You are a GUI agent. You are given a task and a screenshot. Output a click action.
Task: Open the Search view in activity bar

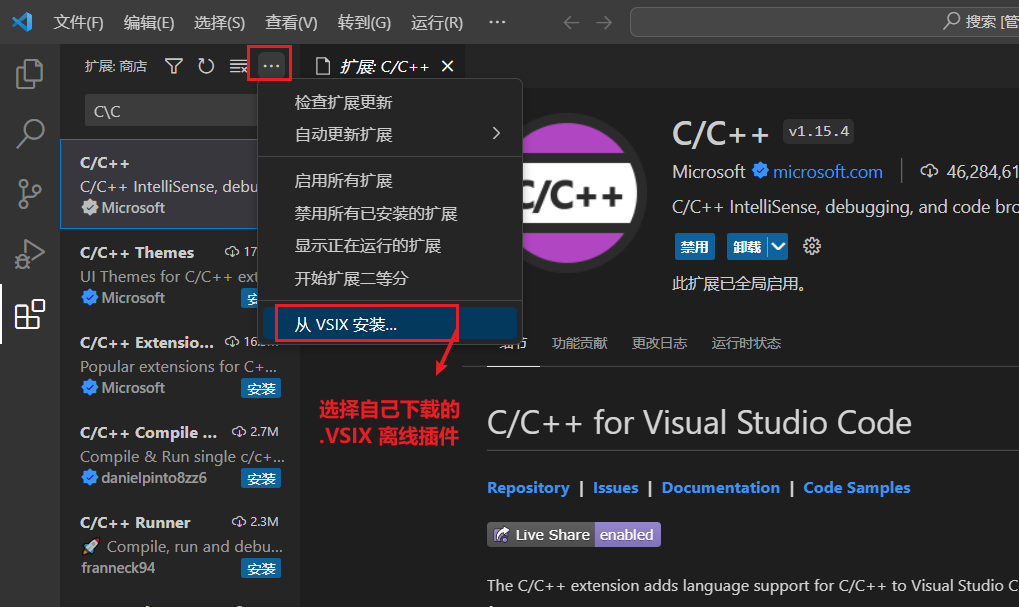[x=30, y=134]
